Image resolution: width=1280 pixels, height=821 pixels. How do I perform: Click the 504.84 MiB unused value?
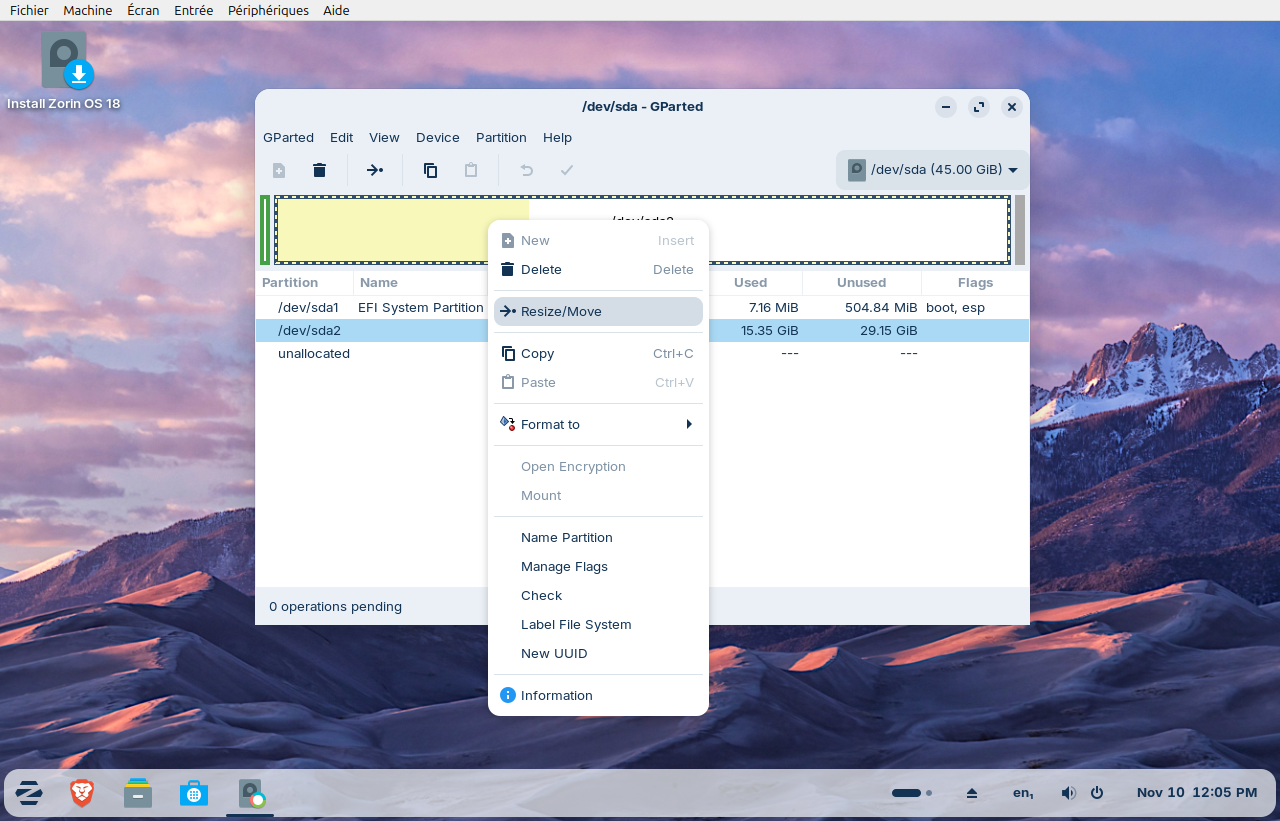tap(881, 307)
